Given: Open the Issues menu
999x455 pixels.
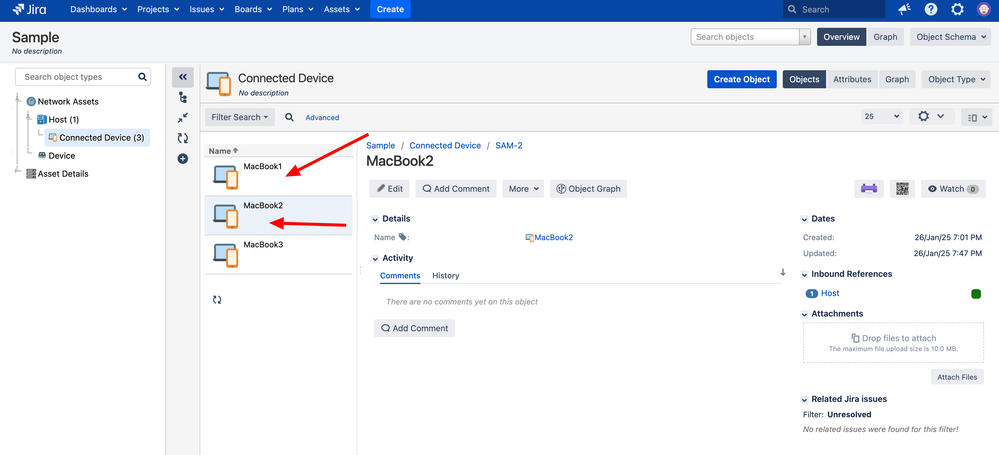Looking at the screenshot, I should click(x=206, y=10).
